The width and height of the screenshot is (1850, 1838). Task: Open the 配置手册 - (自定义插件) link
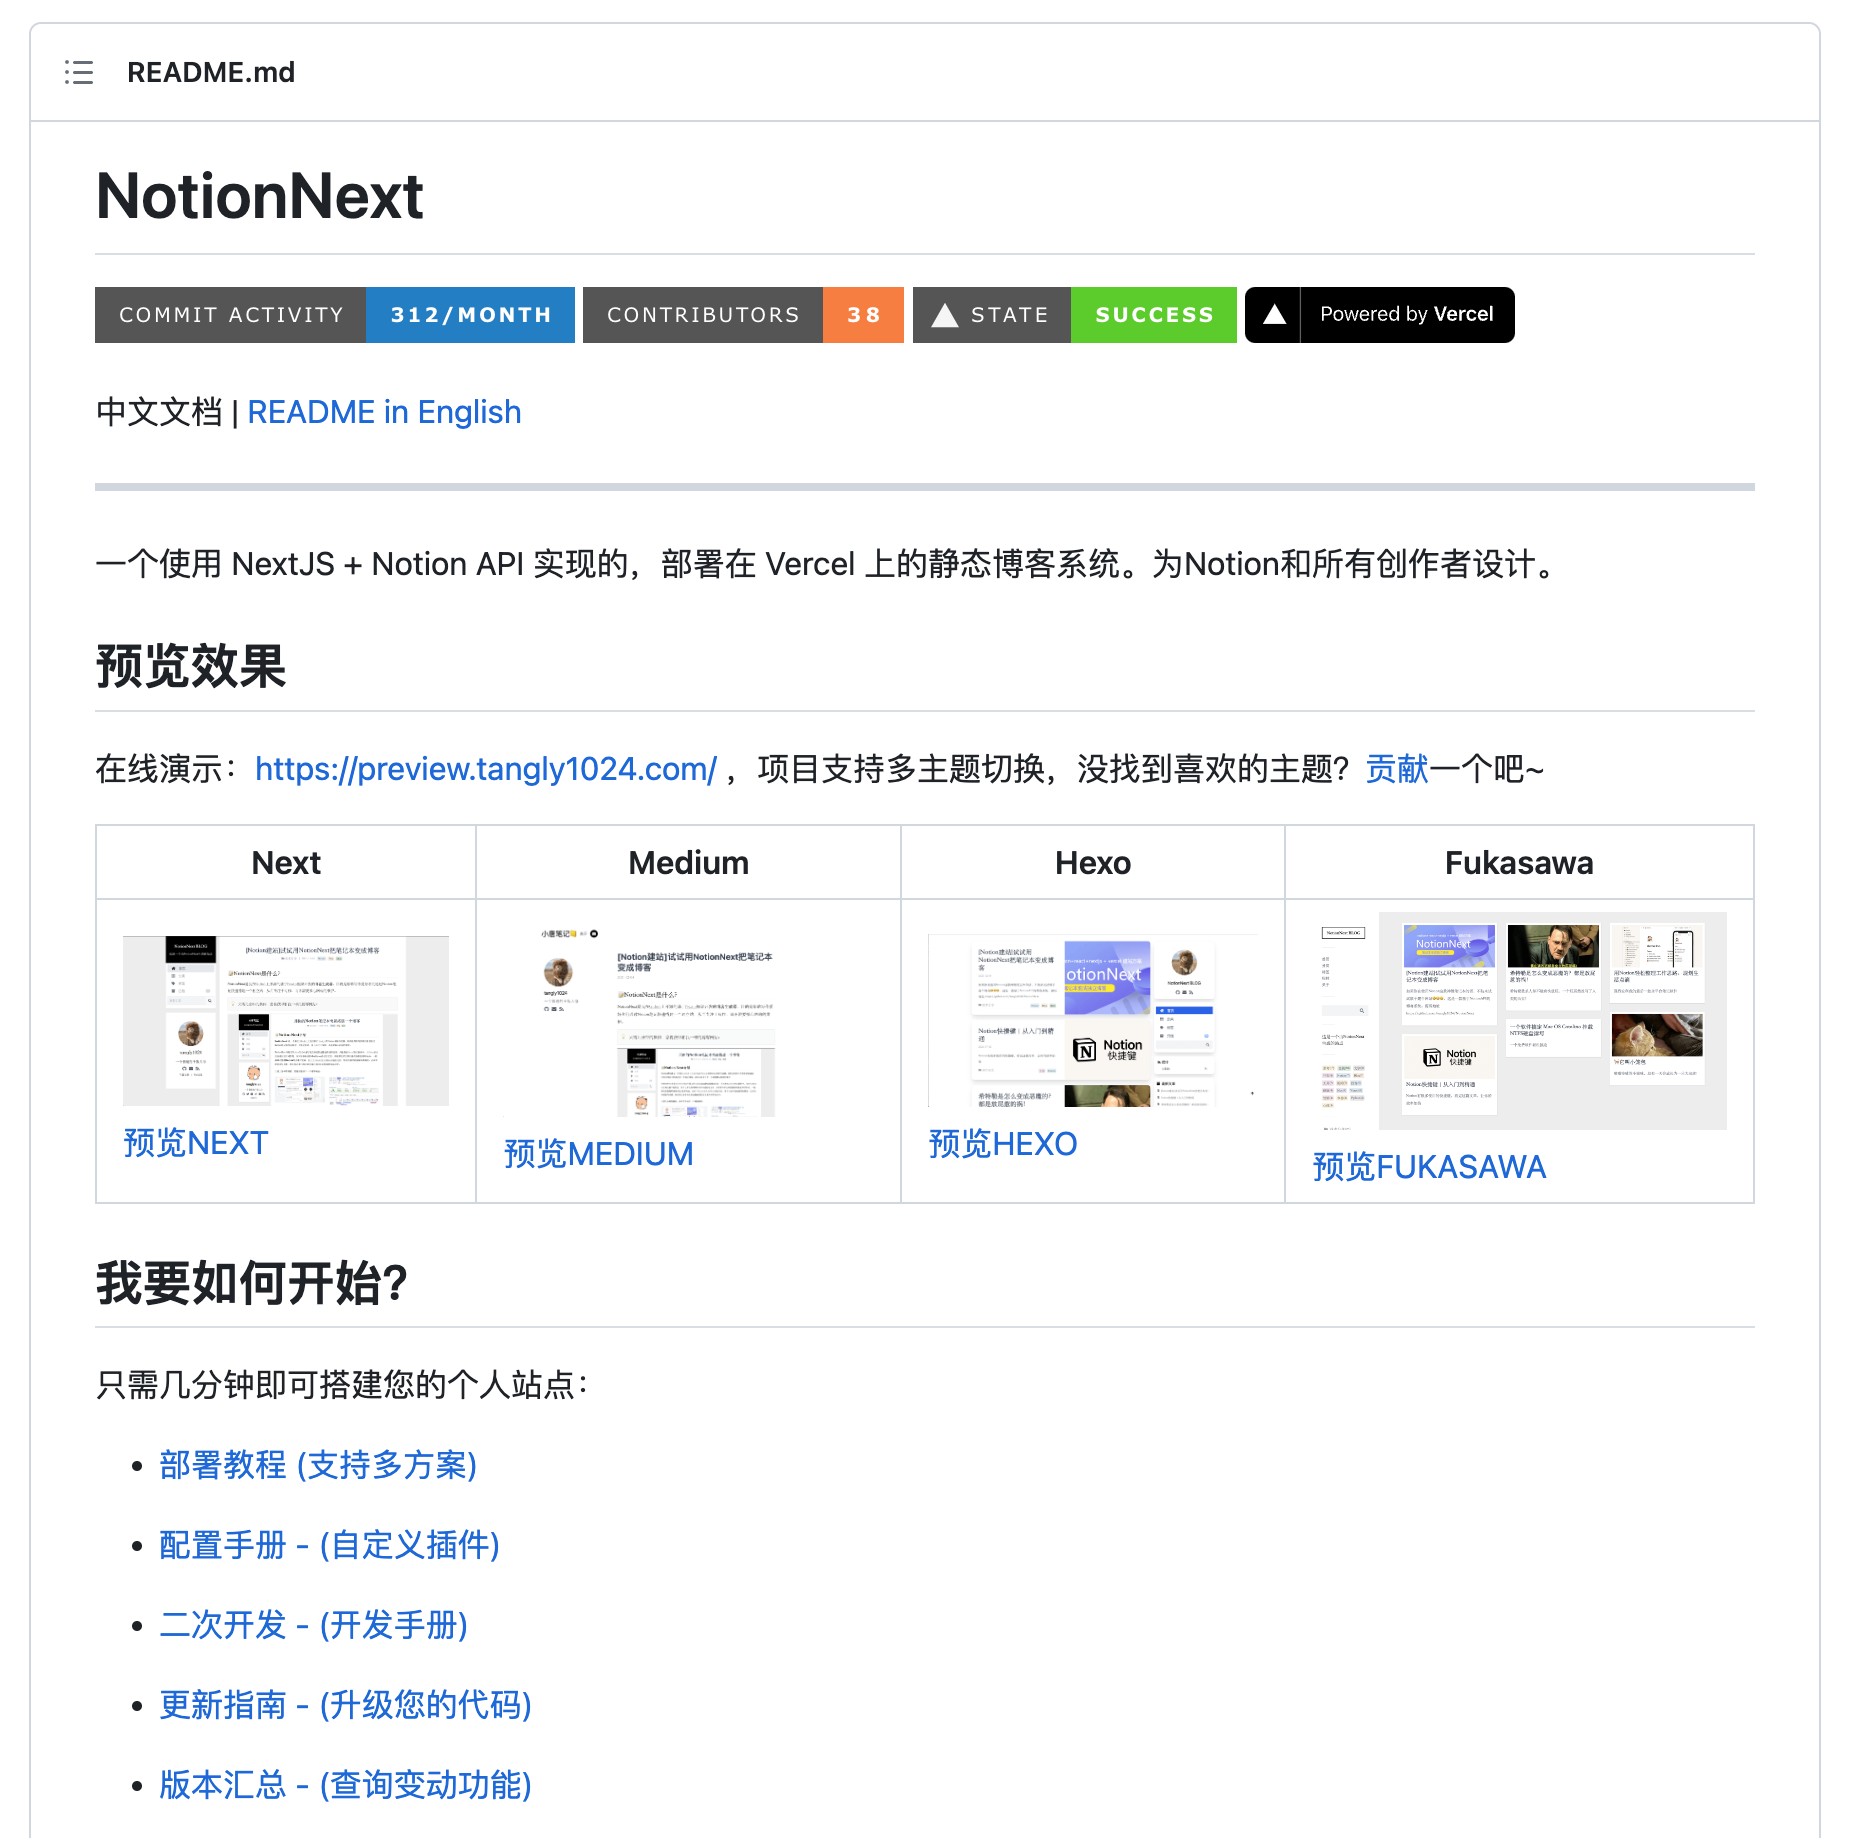point(329,1545)
